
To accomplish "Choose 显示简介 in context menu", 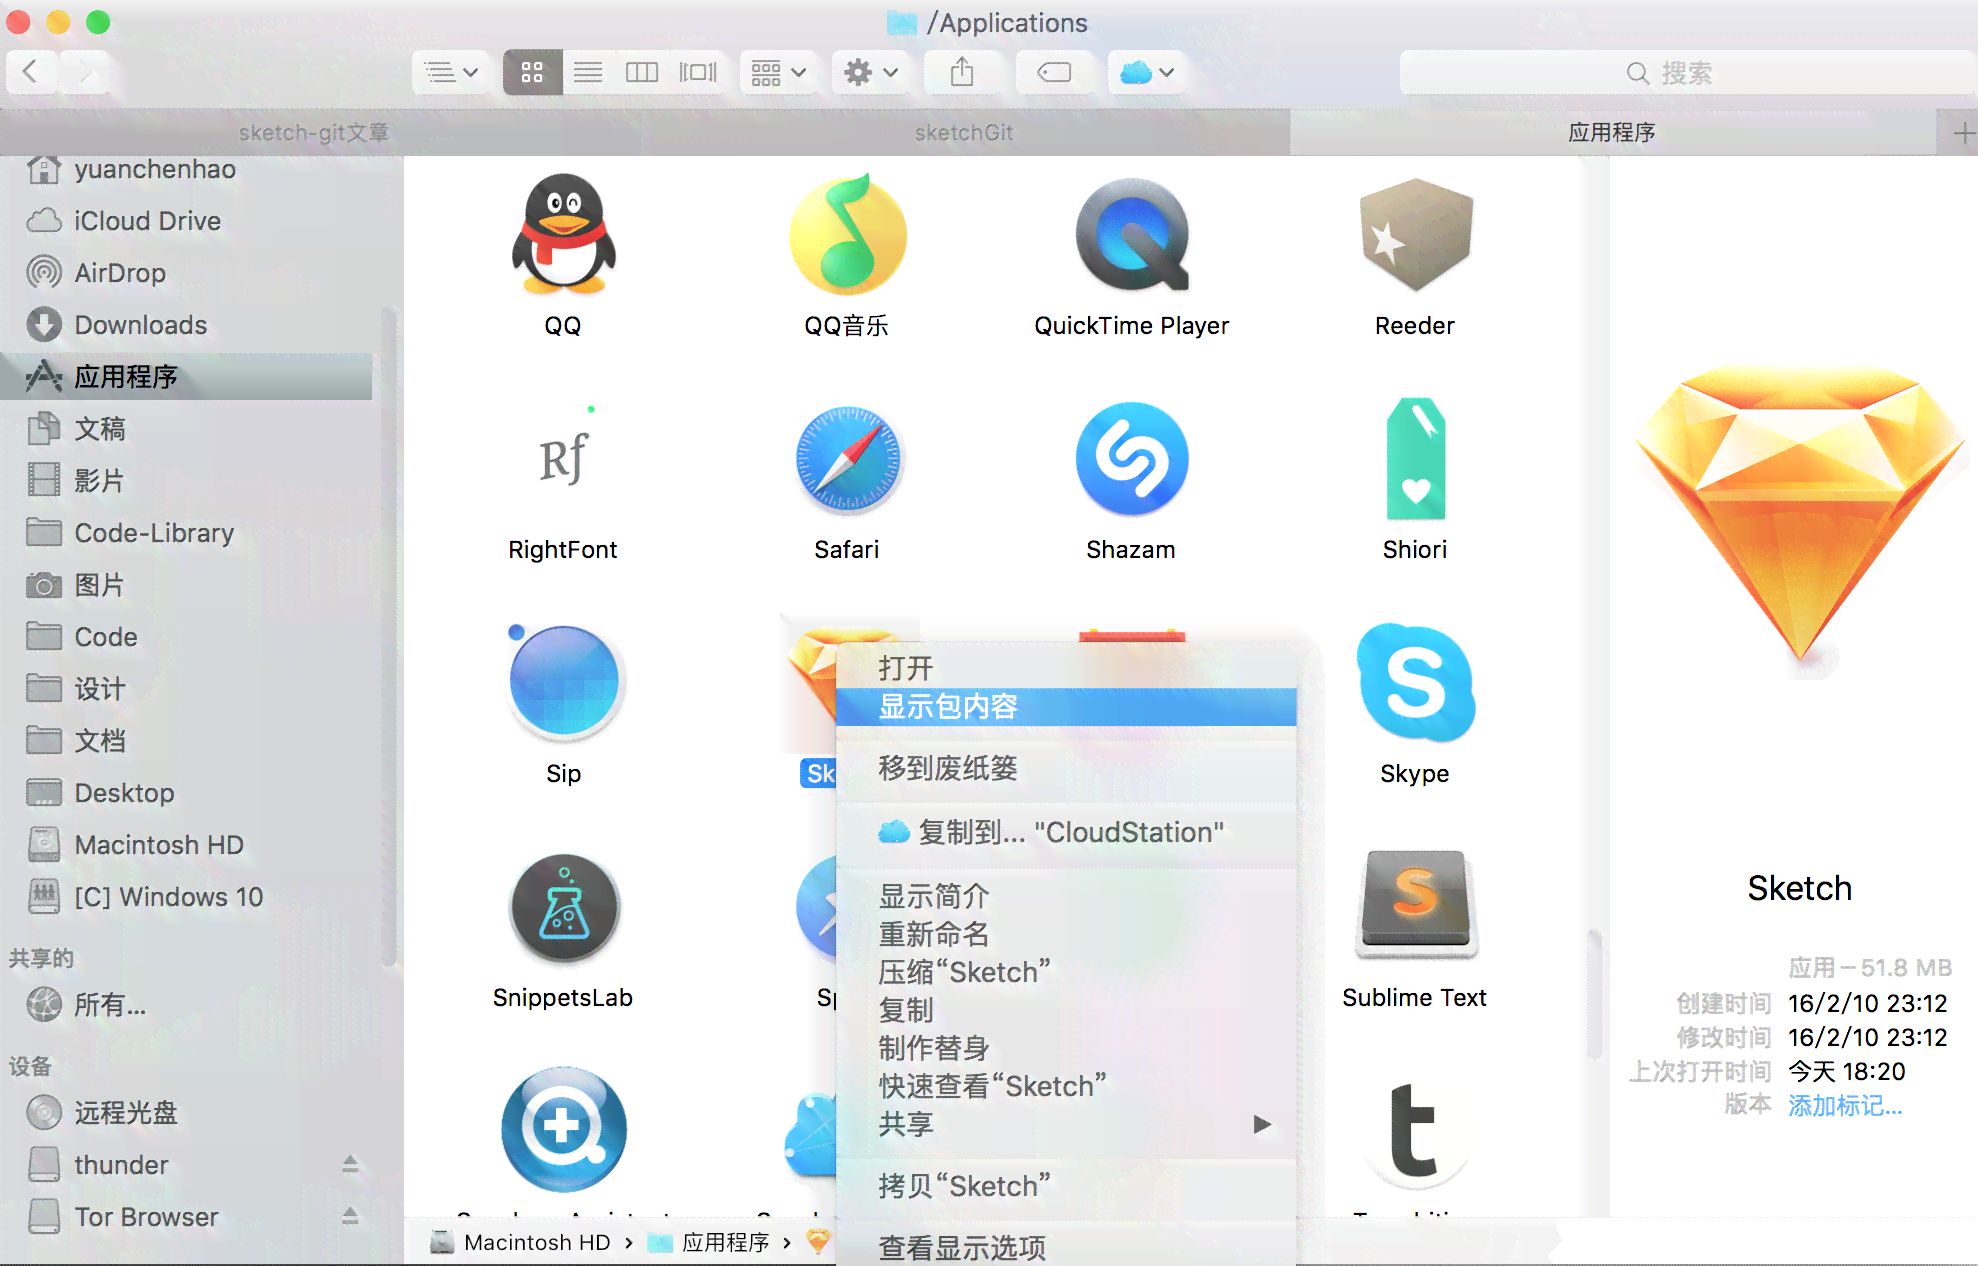I will tap(1066, 896).
